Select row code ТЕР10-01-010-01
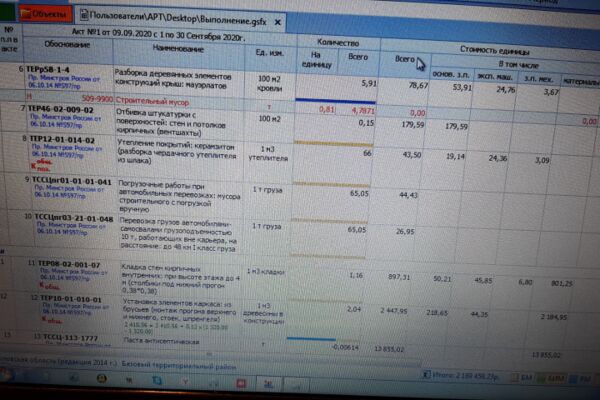This screenshot has height=400, width=600. (x=71, y=299)
